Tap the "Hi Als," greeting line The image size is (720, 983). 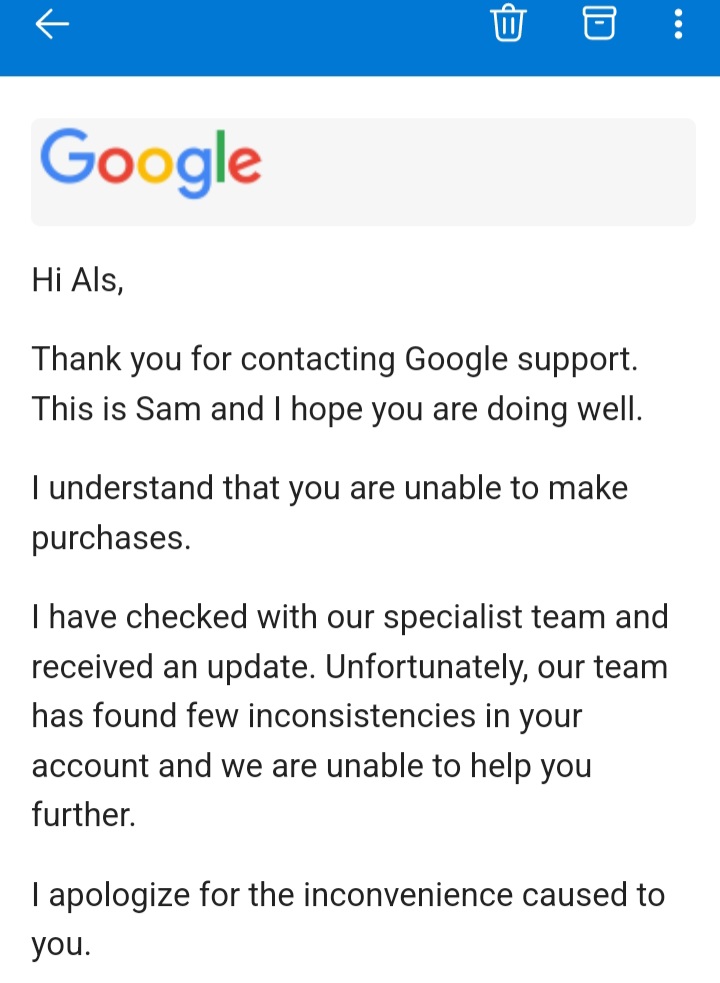click(78, 281)
